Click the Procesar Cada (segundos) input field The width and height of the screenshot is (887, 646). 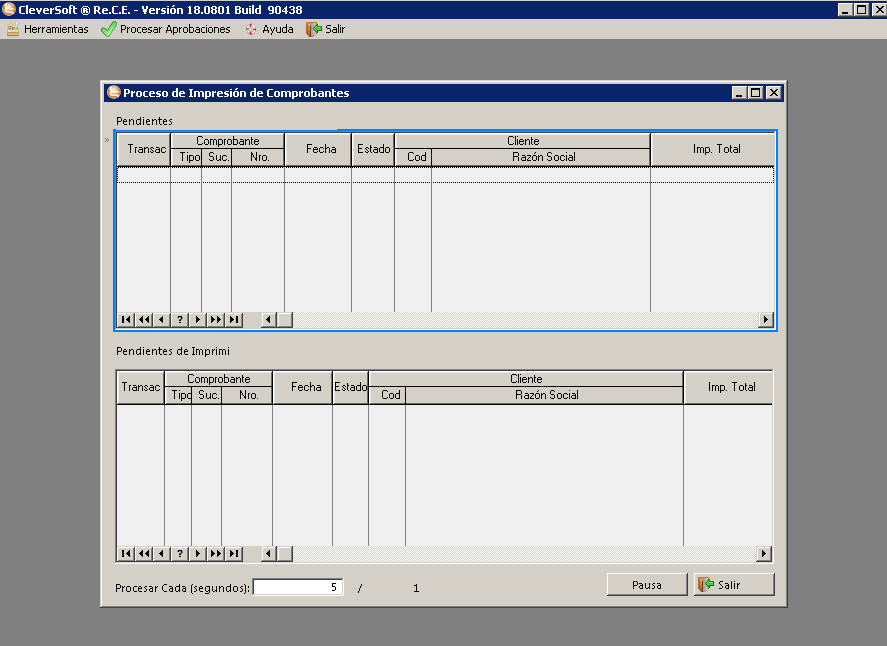click(x=298, y=588)
